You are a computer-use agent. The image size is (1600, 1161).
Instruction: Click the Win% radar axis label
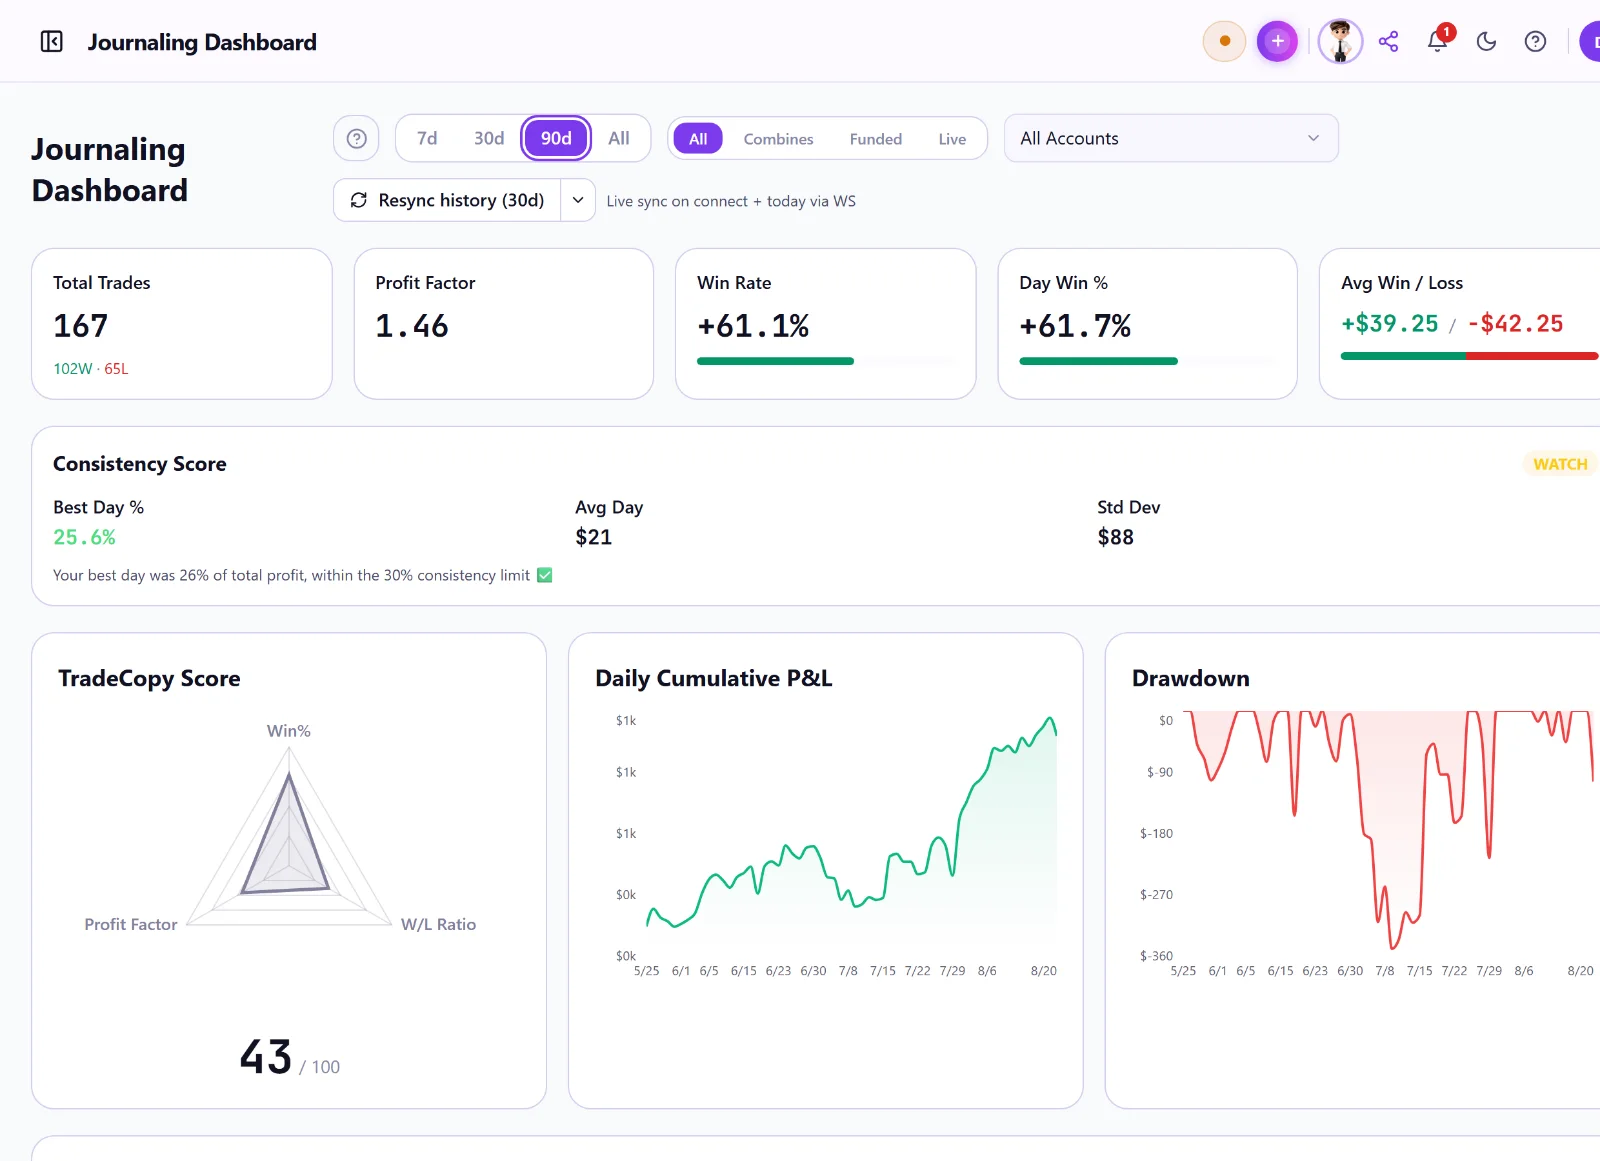pos(289,731)
